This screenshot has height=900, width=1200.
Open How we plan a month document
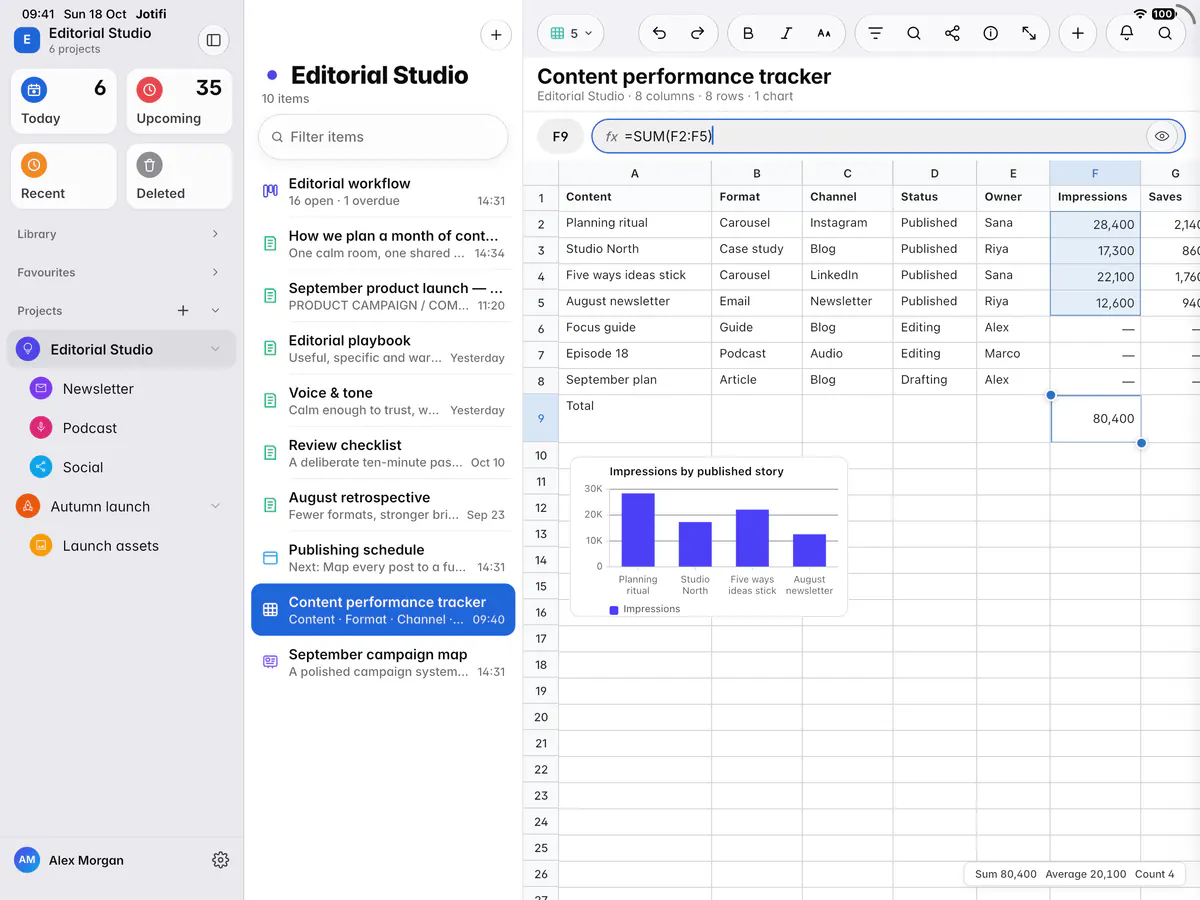(x=383, y=244)
